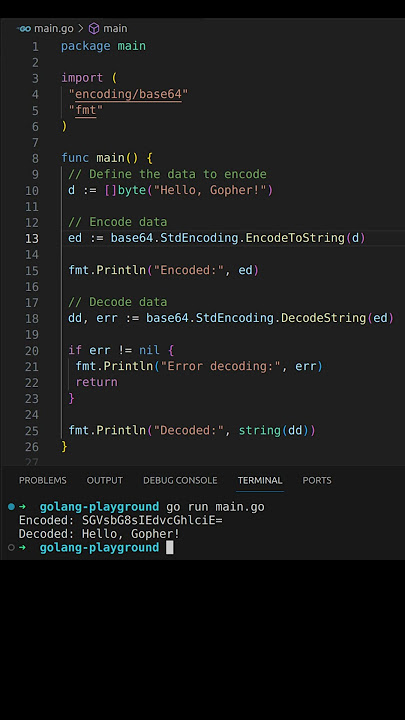Click the Go file icon in breadcrumb
Image resolution: width=405 pixels, height=720 pixels.
(x=24, y=28)
